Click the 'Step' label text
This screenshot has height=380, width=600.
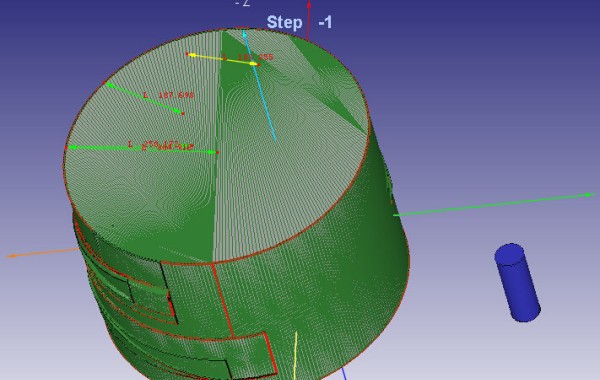[x=284, y=22]
